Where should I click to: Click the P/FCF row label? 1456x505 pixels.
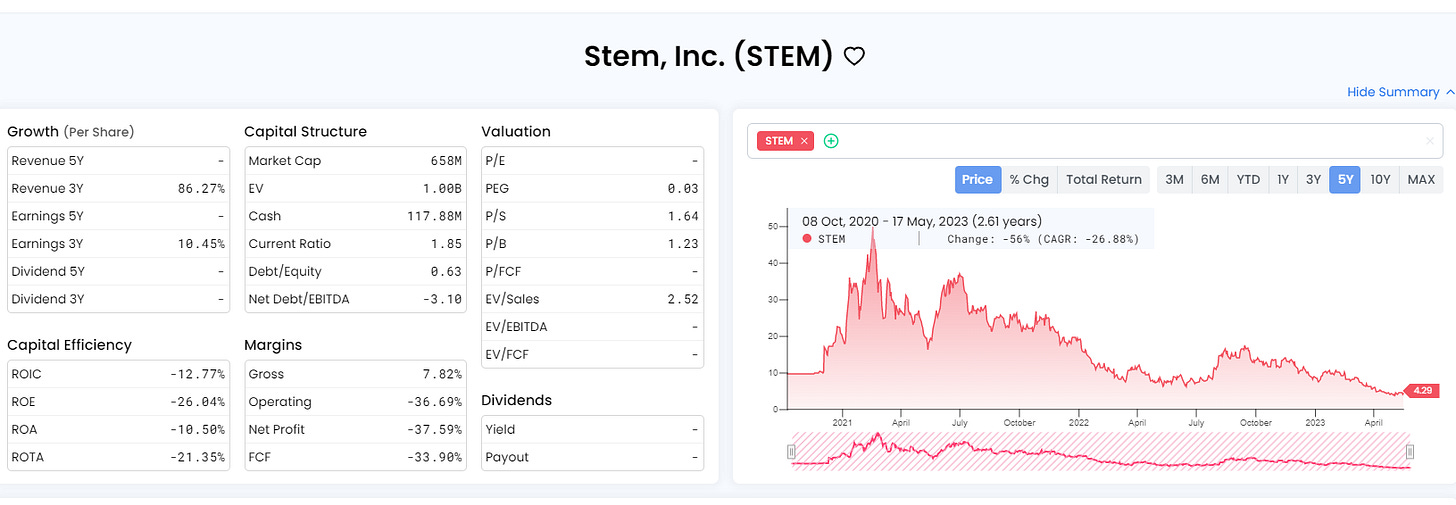(503, 271)
